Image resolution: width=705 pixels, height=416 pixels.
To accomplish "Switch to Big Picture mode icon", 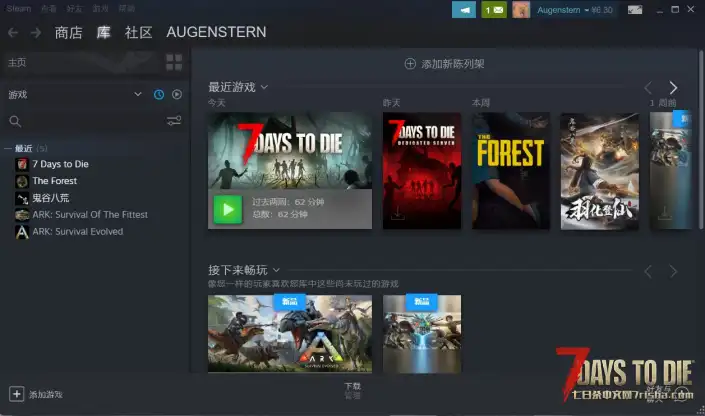I will (635, 9).
